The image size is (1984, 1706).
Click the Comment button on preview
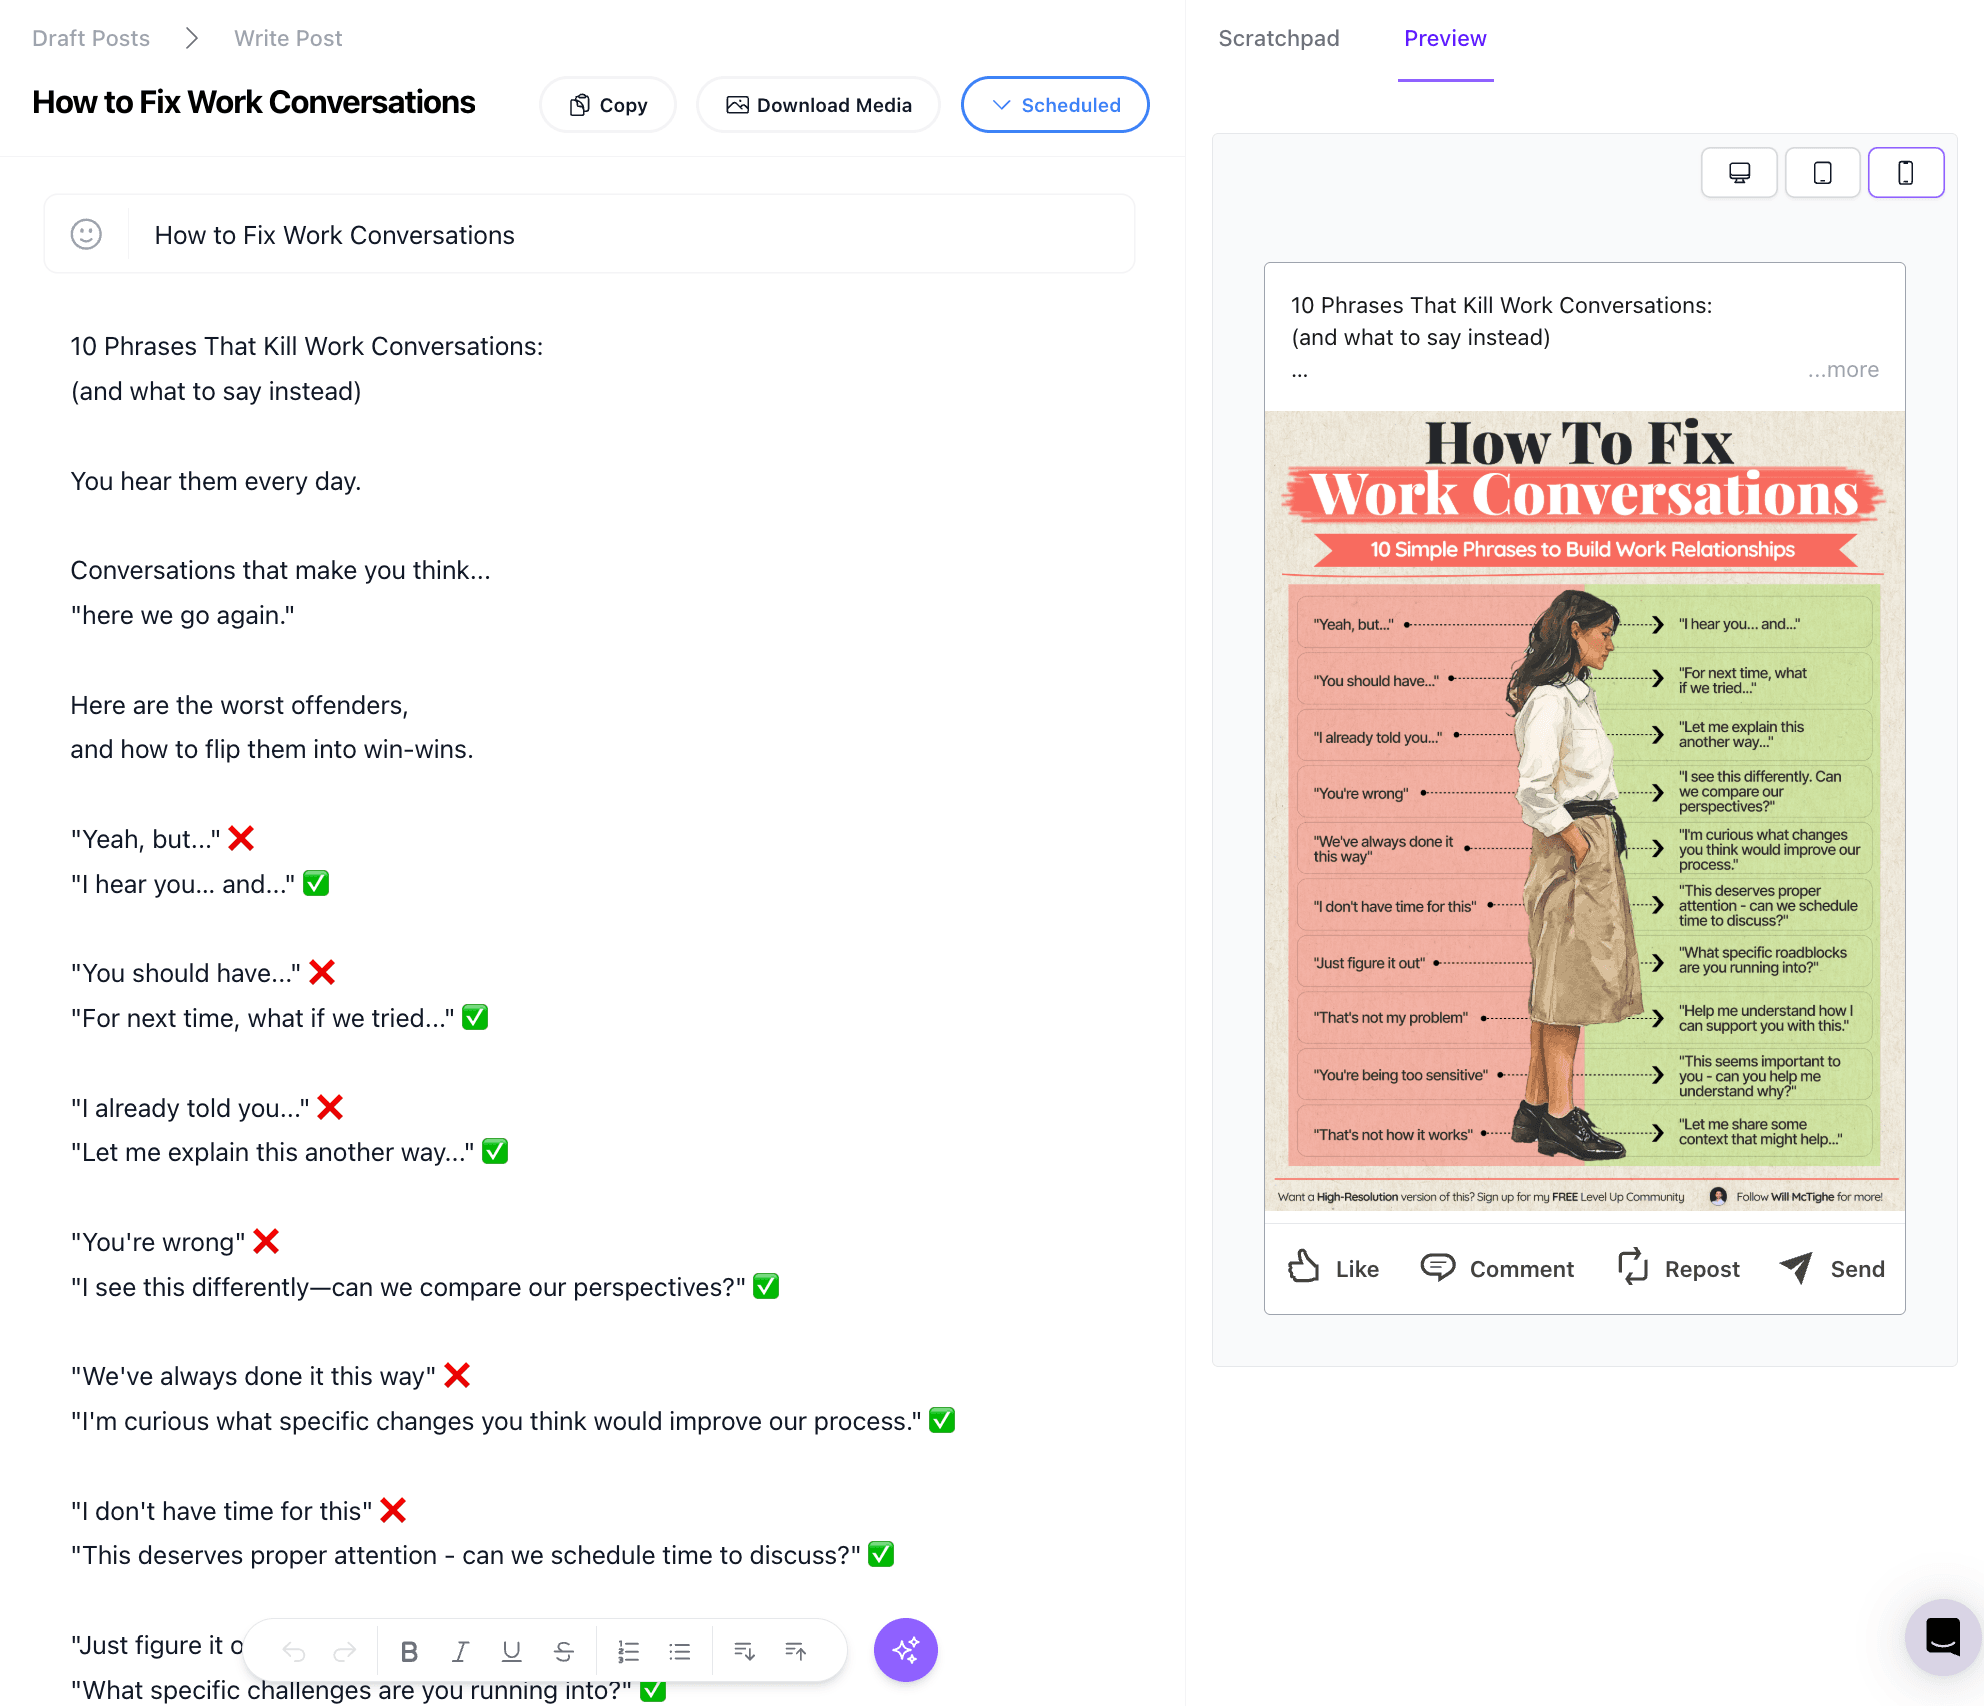1496,1269
